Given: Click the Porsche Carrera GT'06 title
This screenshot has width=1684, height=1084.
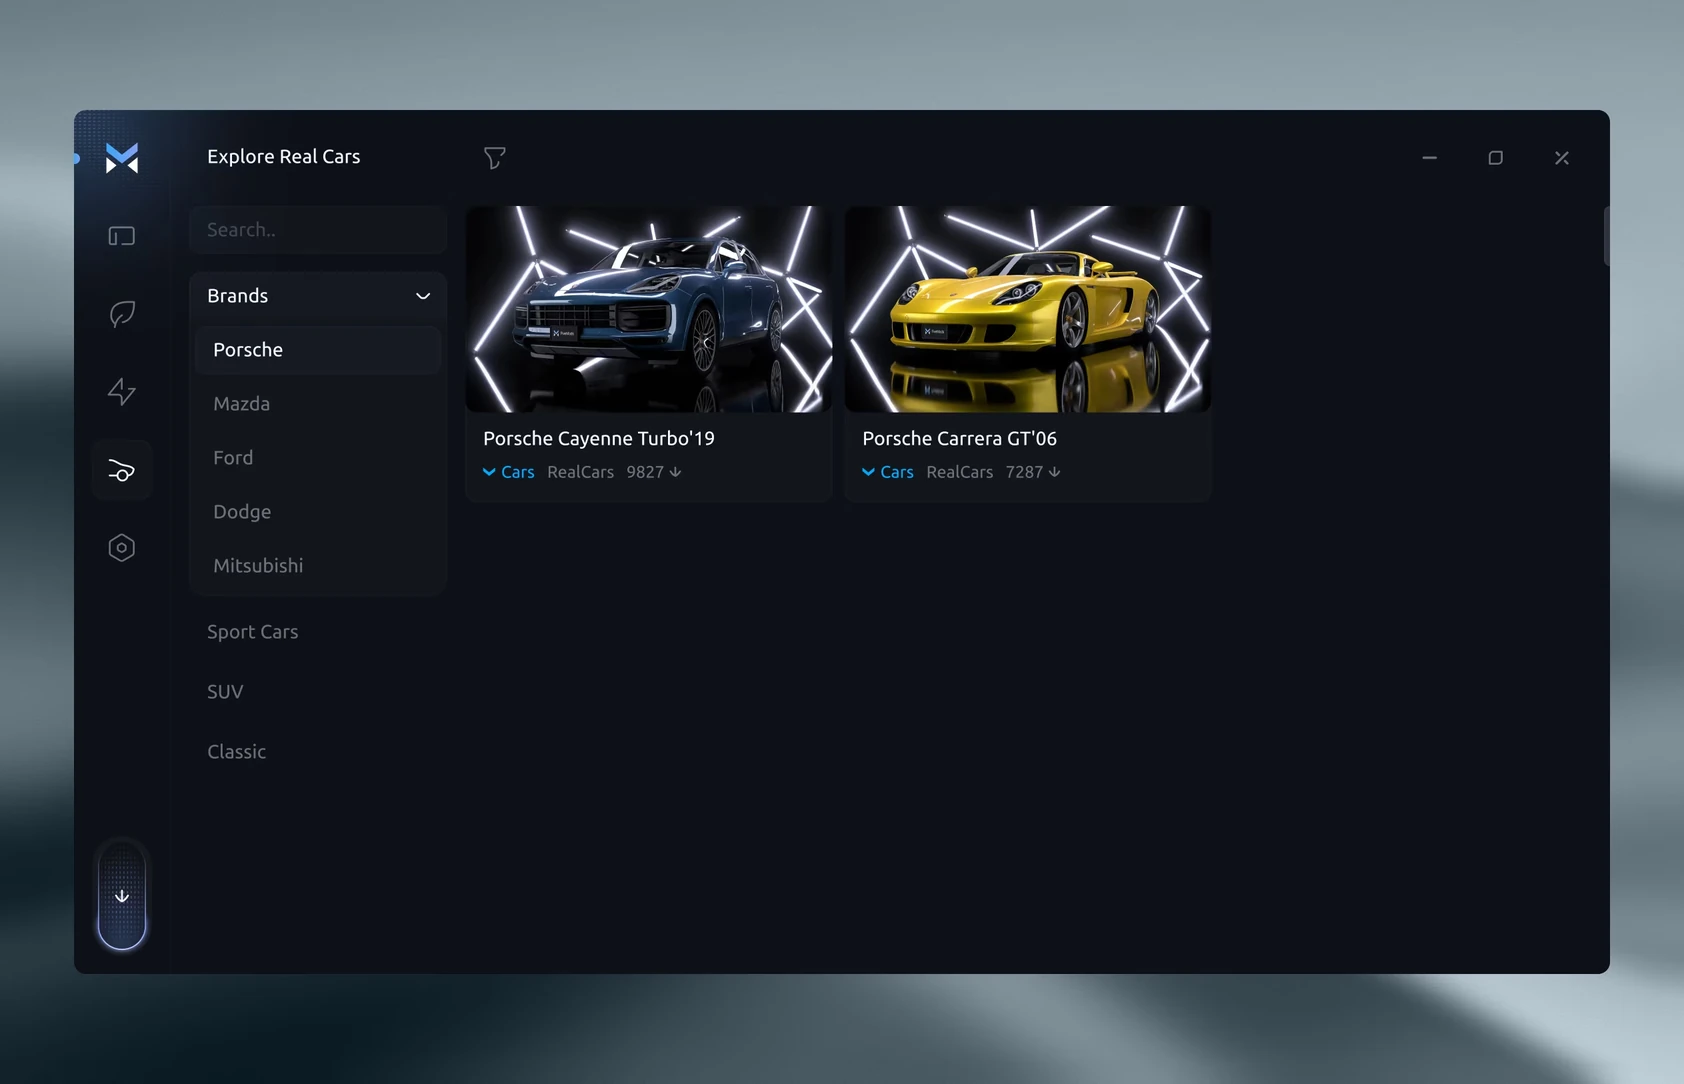Looking at the screenshot, I should coord(960,439).
